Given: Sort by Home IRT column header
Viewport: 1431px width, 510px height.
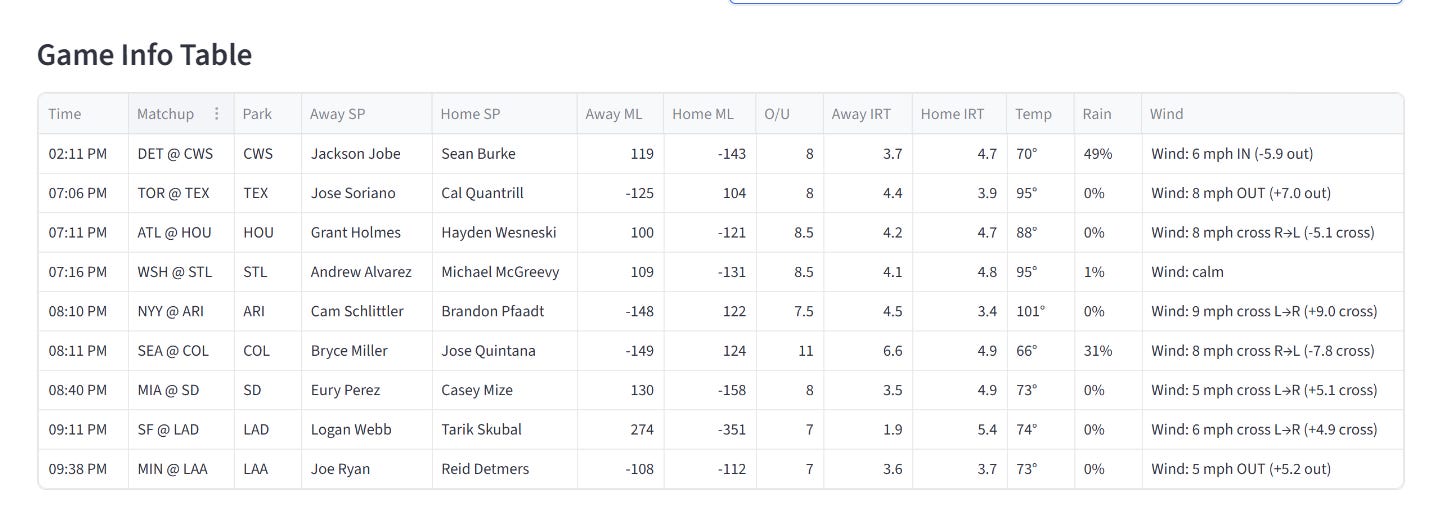Looking at the screenshot, I should (x=959, y=114).
